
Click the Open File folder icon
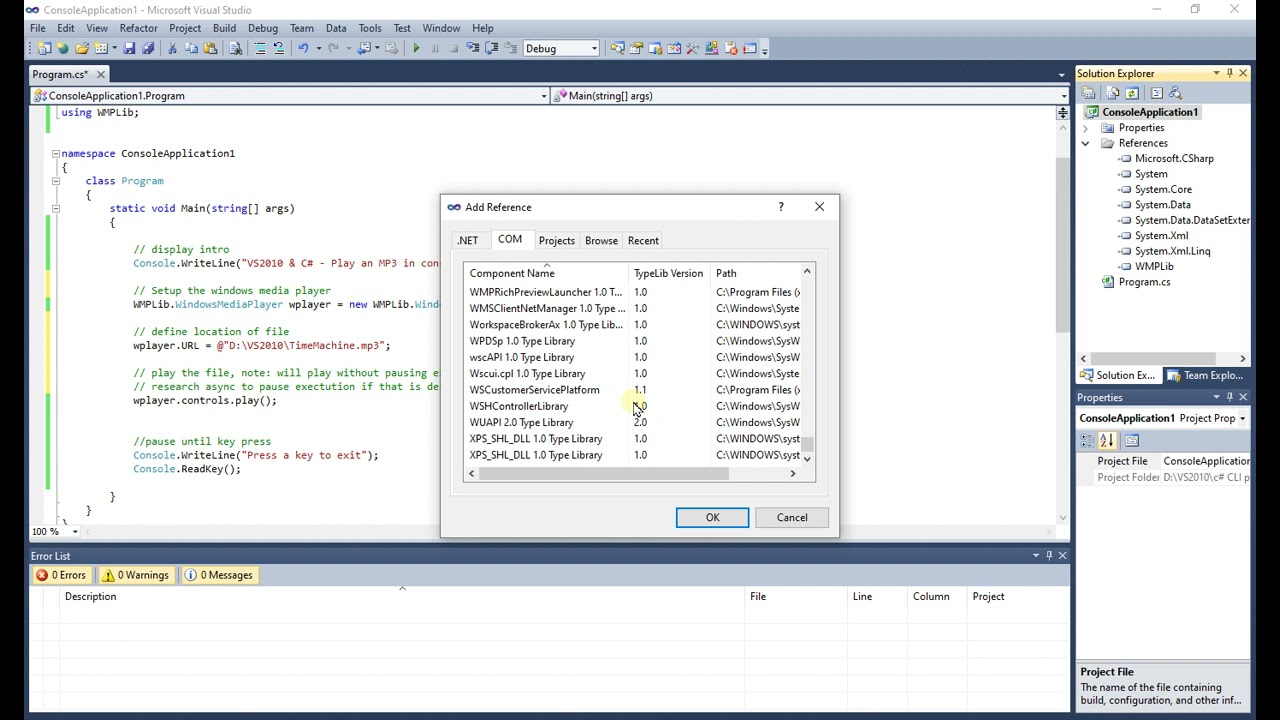[82, 48]
